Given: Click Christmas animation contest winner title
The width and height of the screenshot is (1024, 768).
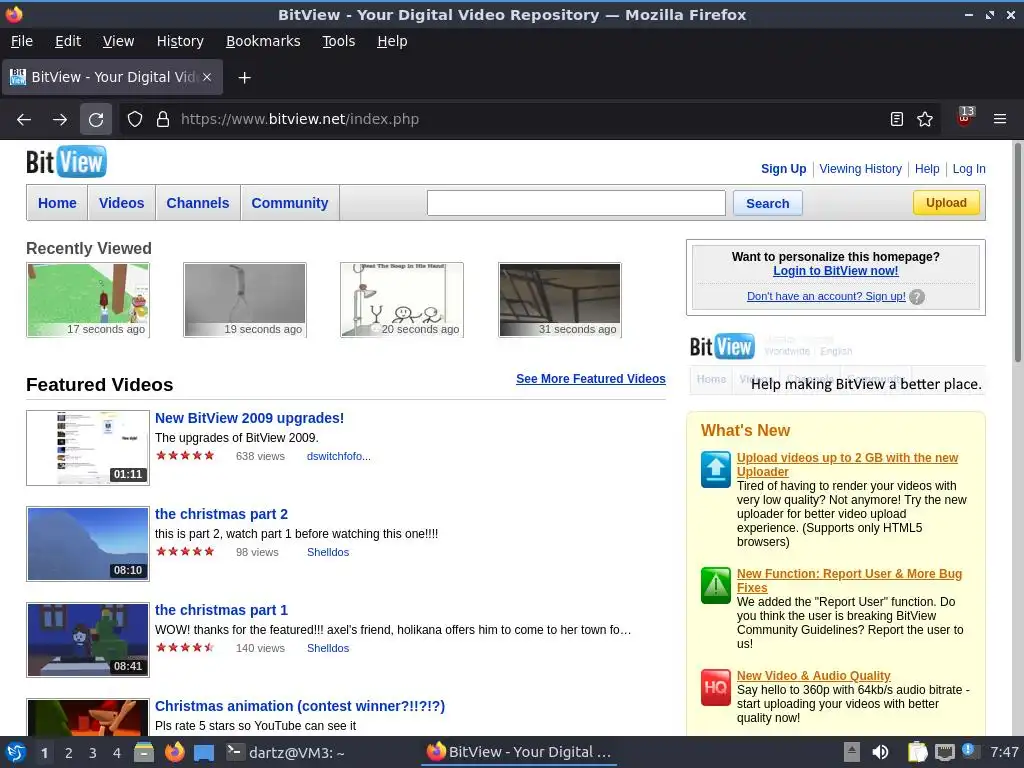Looking at the screenshot, I should pos(300,706).
